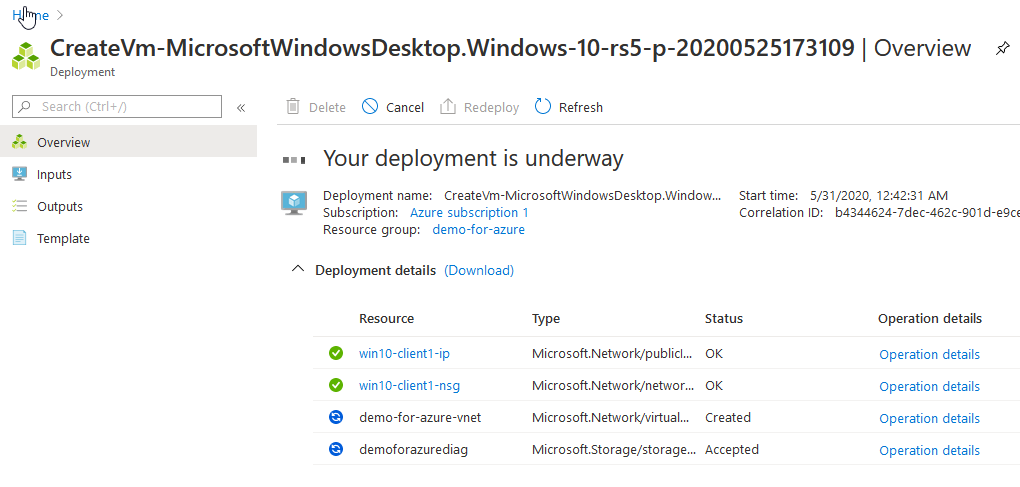
Task: Refresh the deployment overview
Action: 569,107
